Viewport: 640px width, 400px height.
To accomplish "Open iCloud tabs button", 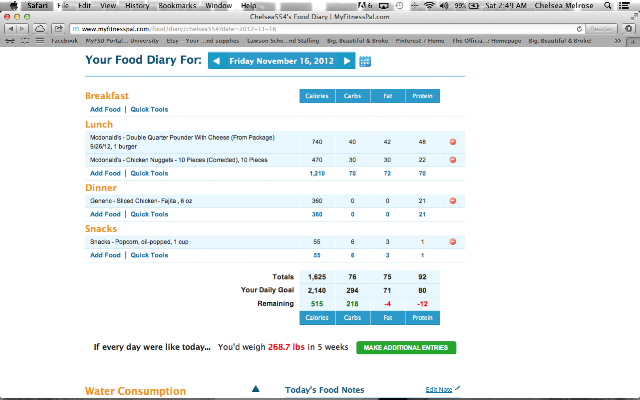I will [x=40, y=29].
